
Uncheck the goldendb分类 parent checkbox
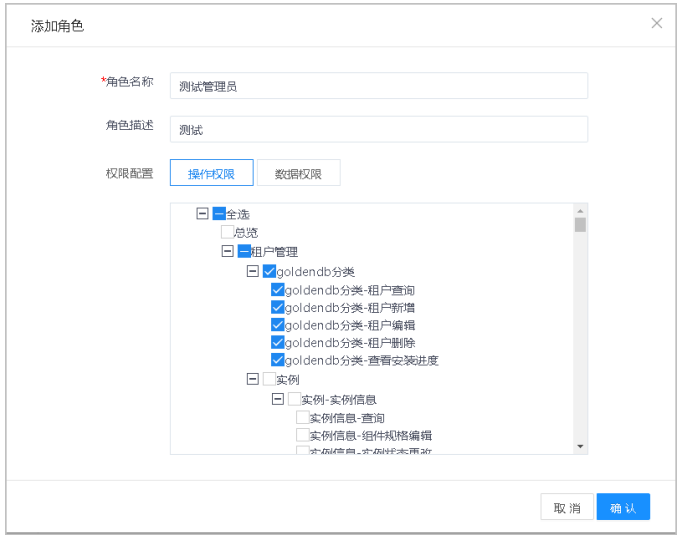point(269,271)
